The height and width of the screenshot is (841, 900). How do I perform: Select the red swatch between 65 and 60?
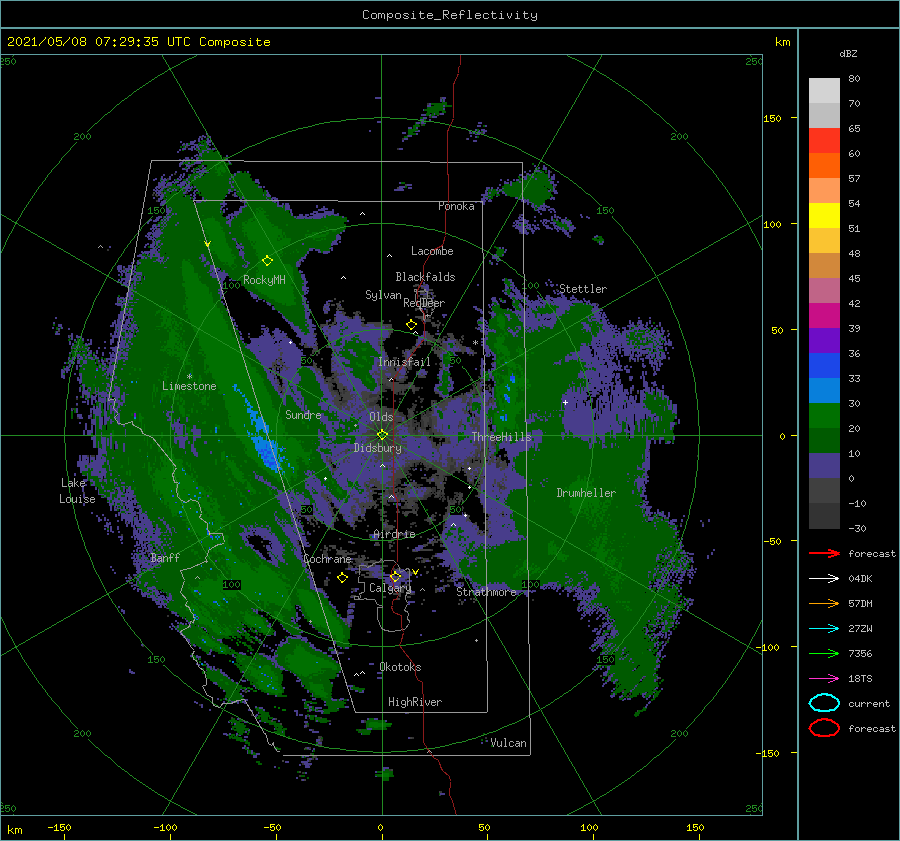coord(824,141)
